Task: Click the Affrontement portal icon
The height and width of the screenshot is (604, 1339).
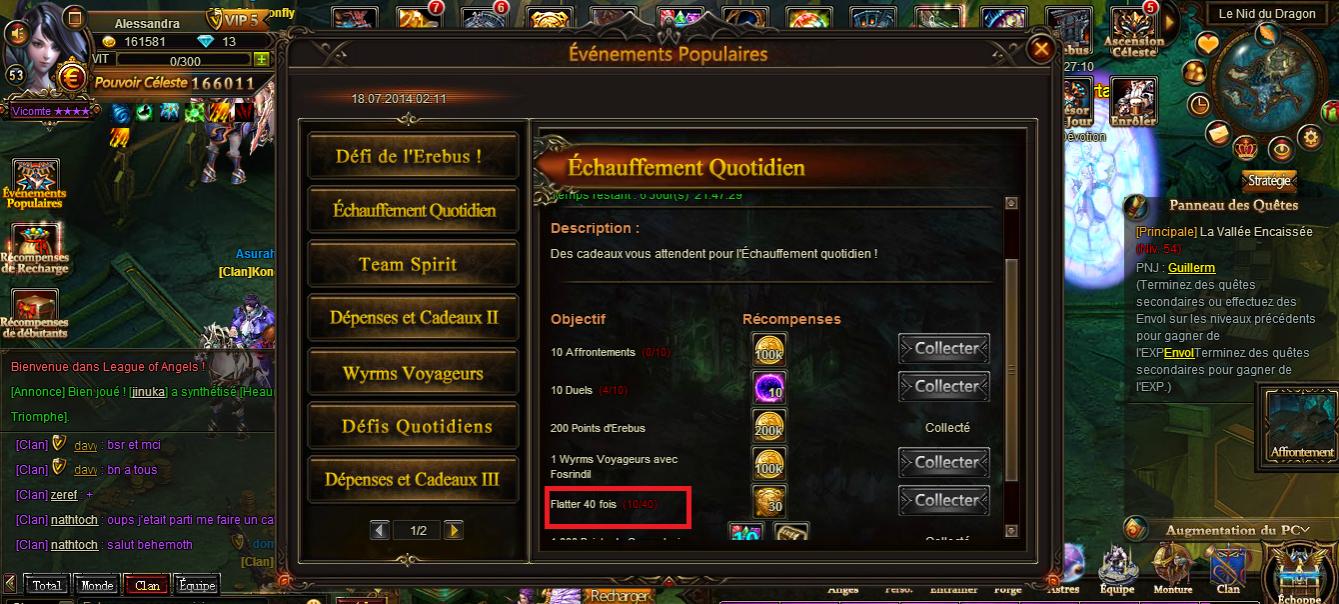Action: coord(1301,424)
